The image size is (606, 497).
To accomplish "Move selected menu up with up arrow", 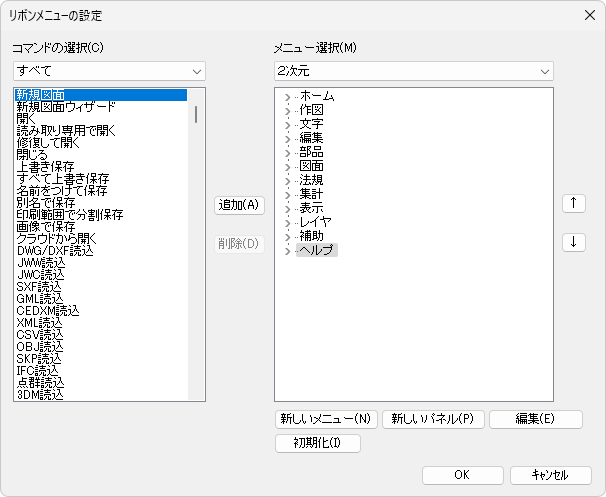I will coord(574,203).
